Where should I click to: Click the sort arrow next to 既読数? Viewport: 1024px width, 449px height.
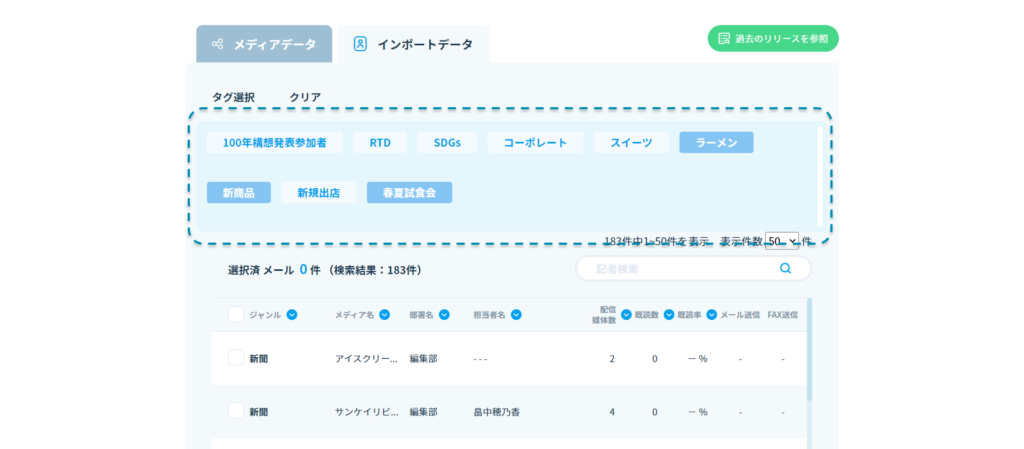(668, 315)
